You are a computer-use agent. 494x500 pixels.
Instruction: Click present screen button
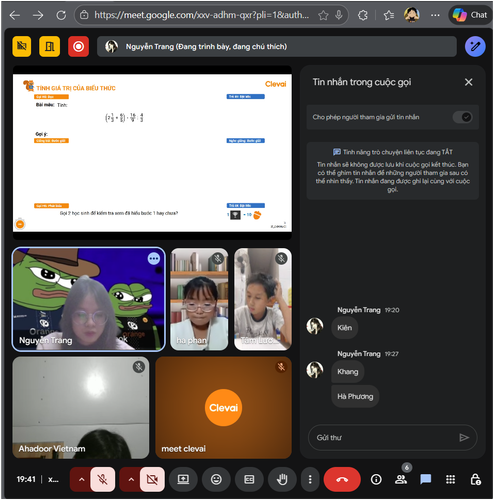183,479
